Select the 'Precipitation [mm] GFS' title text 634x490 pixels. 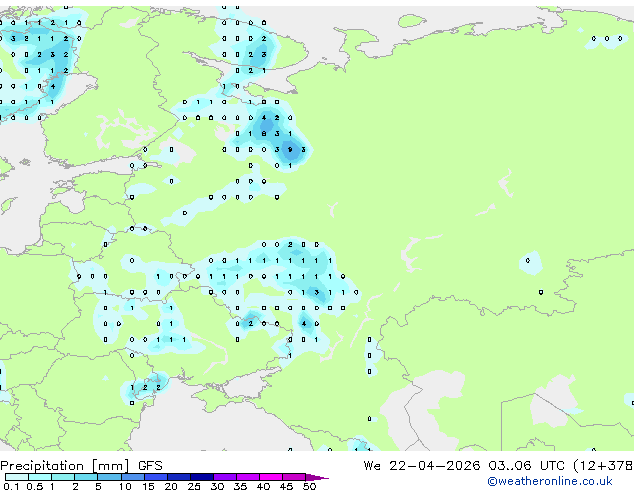pos(81,466)
